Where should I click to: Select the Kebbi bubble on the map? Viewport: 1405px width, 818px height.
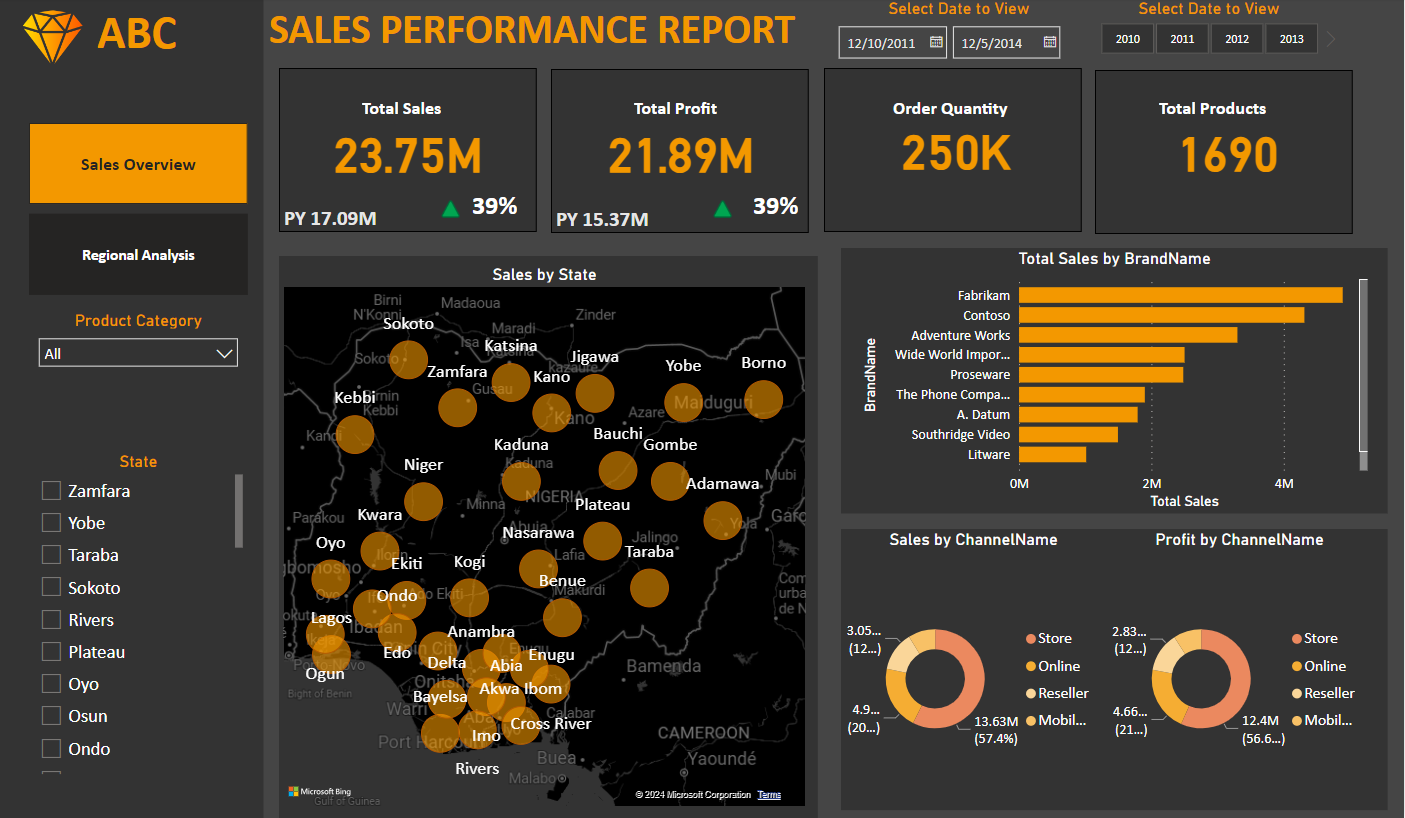click(x=355, y=434)
